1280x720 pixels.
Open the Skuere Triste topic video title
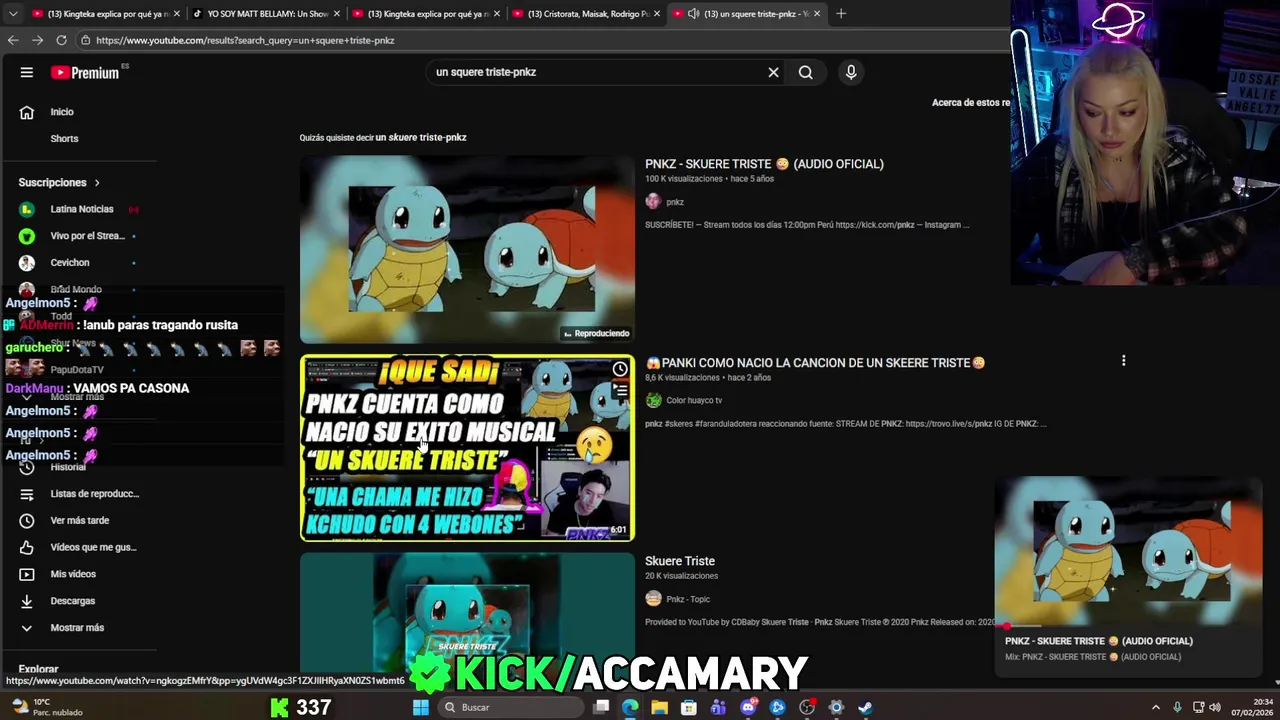point(680,561)
